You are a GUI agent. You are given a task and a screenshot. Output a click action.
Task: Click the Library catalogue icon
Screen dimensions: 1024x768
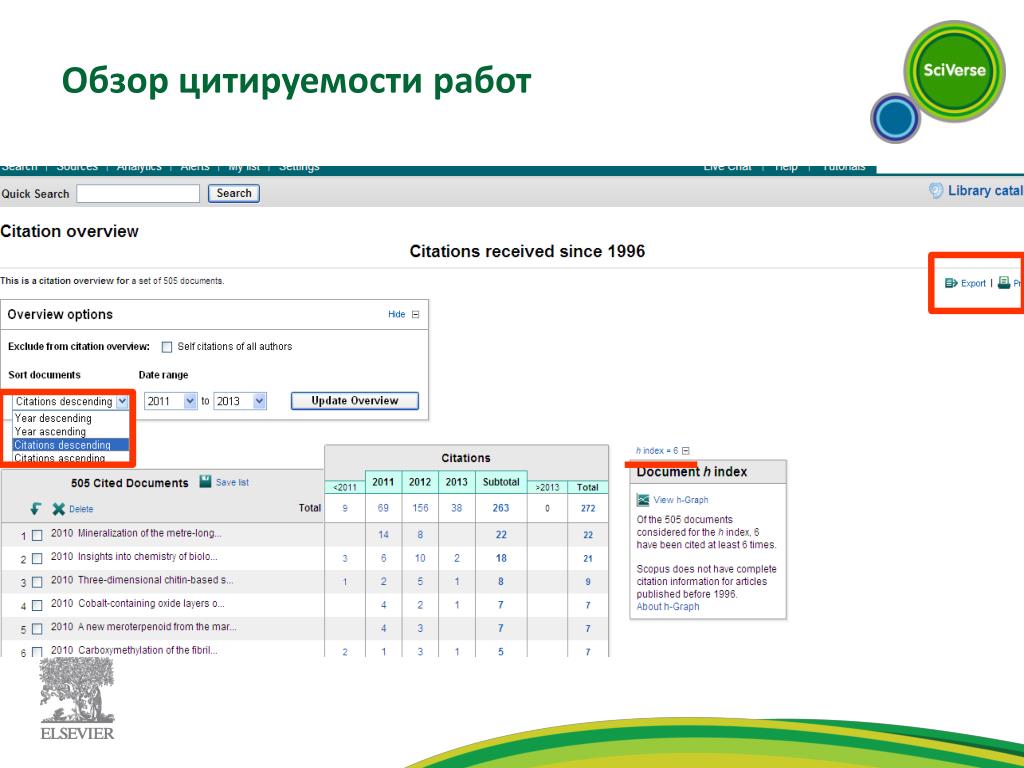(x=936, y=190)
